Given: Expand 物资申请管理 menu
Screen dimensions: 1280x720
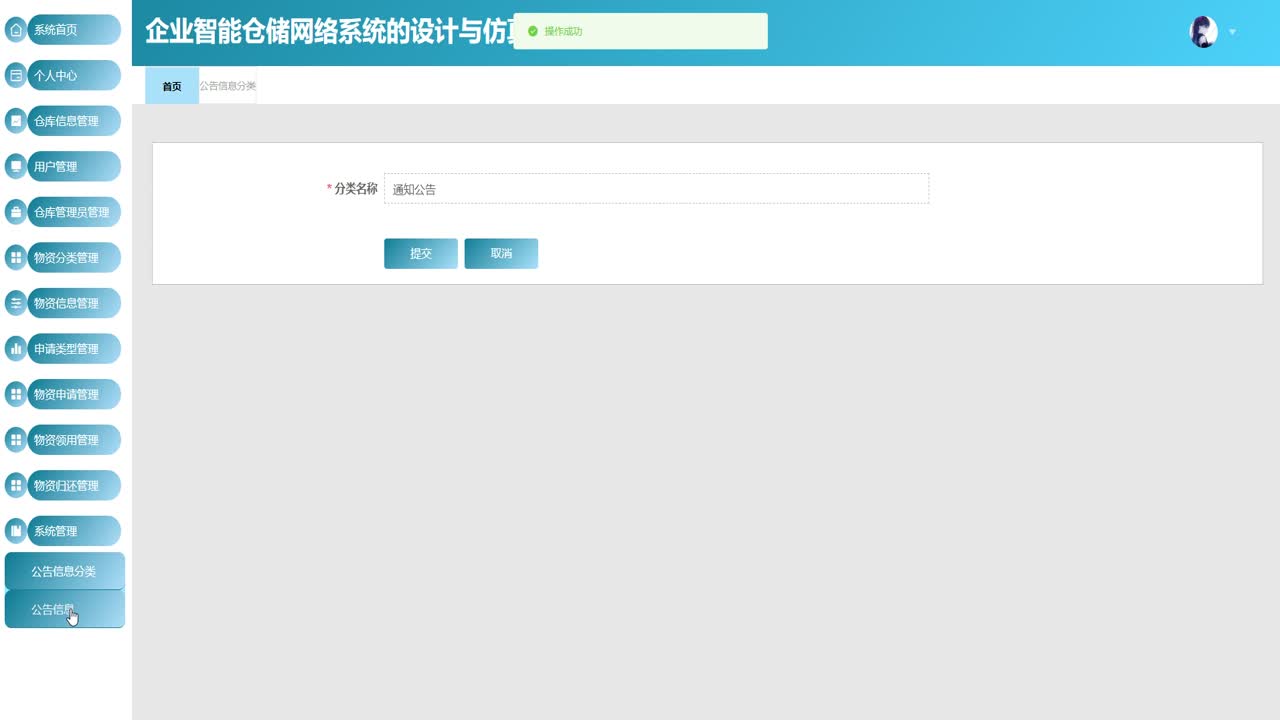Looking at the screenshot, I should click(74, 394).
